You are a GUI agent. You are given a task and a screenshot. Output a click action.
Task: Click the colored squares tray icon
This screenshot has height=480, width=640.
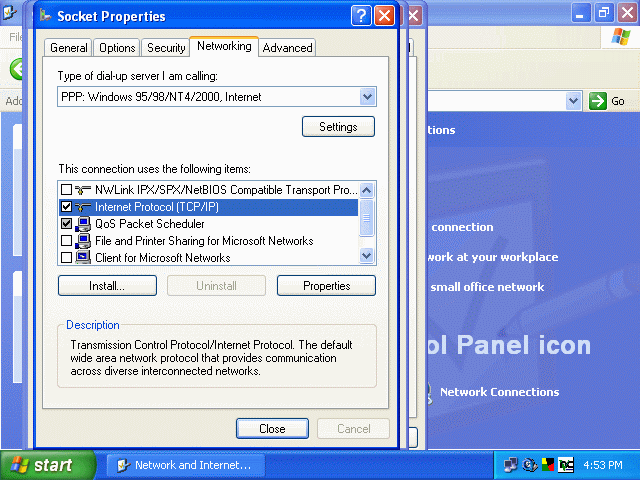pos(548,464)
